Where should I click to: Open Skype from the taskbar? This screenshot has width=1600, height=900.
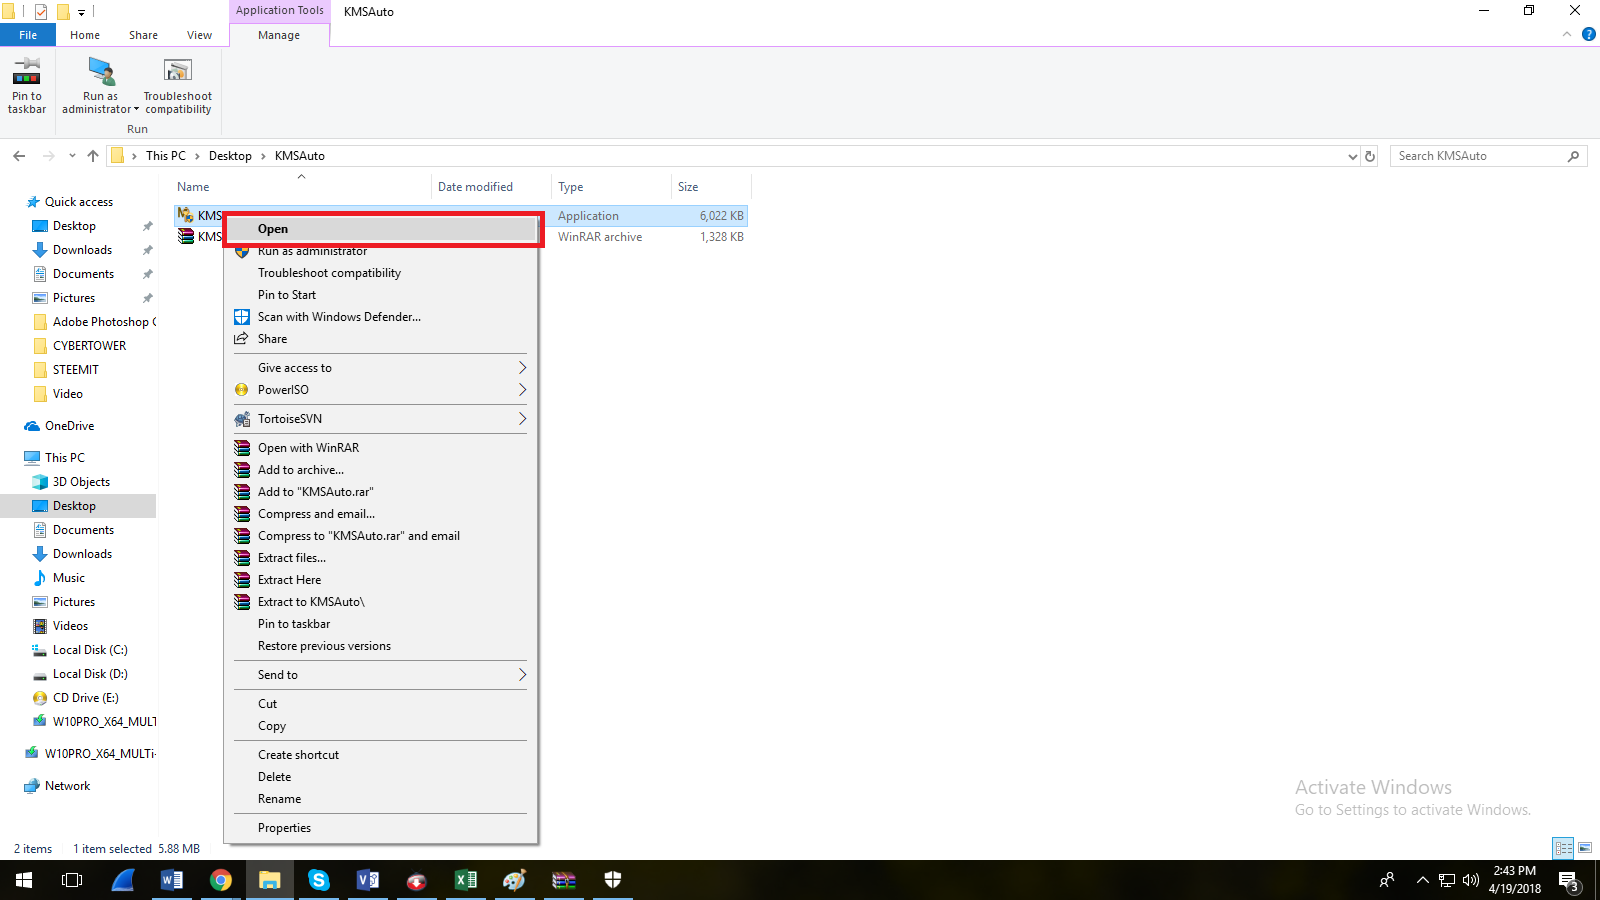[319, 880]
